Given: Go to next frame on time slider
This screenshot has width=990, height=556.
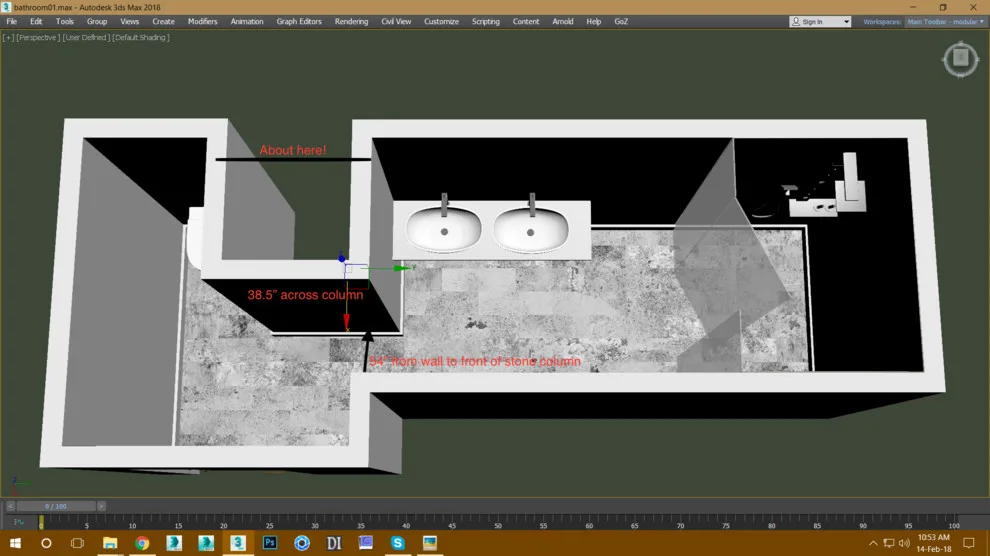Looking at the screenshot, I should tap(101, 506).
